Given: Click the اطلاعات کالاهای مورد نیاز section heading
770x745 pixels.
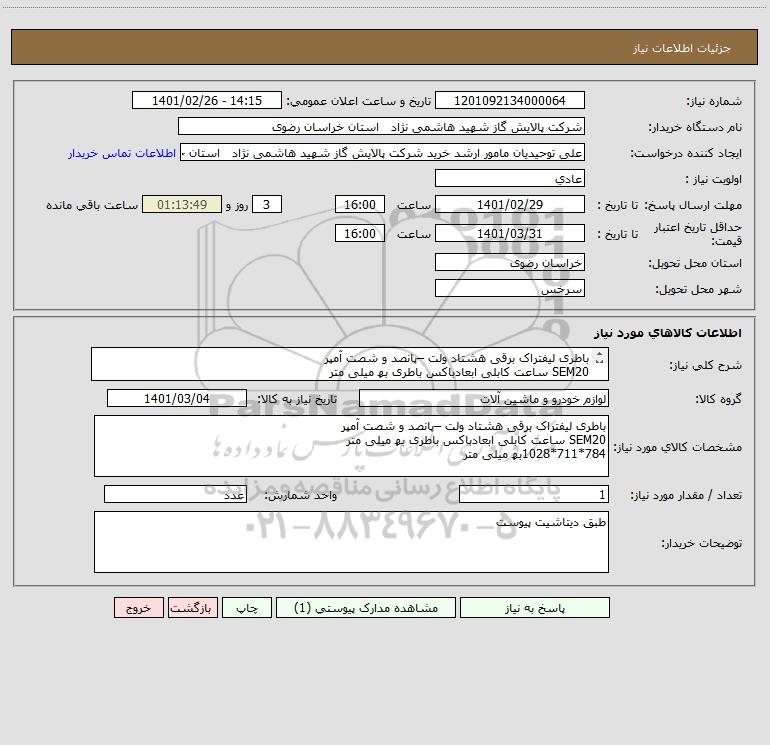Looking at the screenshot, I should 668,333.
